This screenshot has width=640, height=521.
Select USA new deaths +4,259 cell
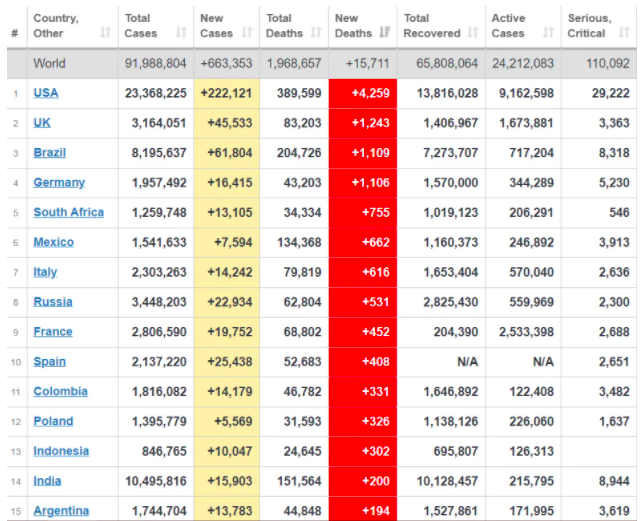(363, 94)
